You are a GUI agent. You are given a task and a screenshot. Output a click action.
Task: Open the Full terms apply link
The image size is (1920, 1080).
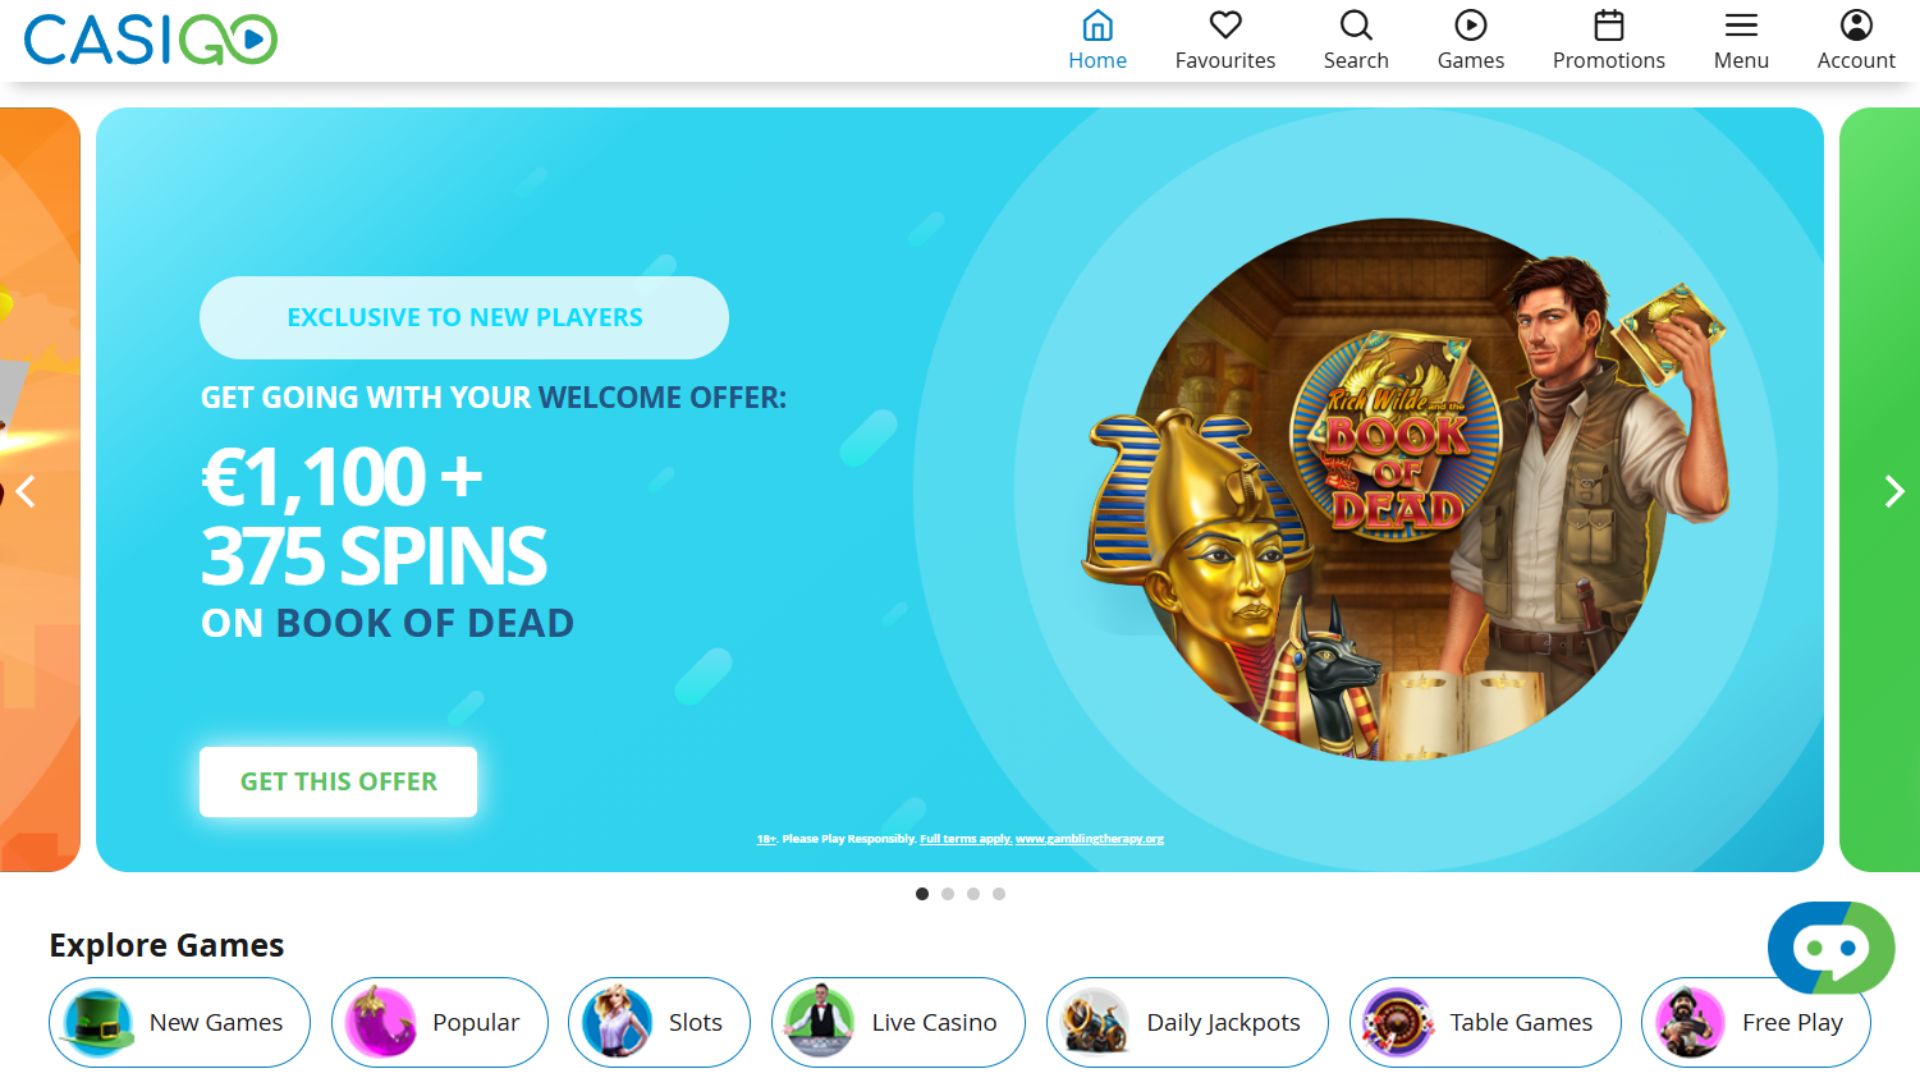[x=966, y=839]
